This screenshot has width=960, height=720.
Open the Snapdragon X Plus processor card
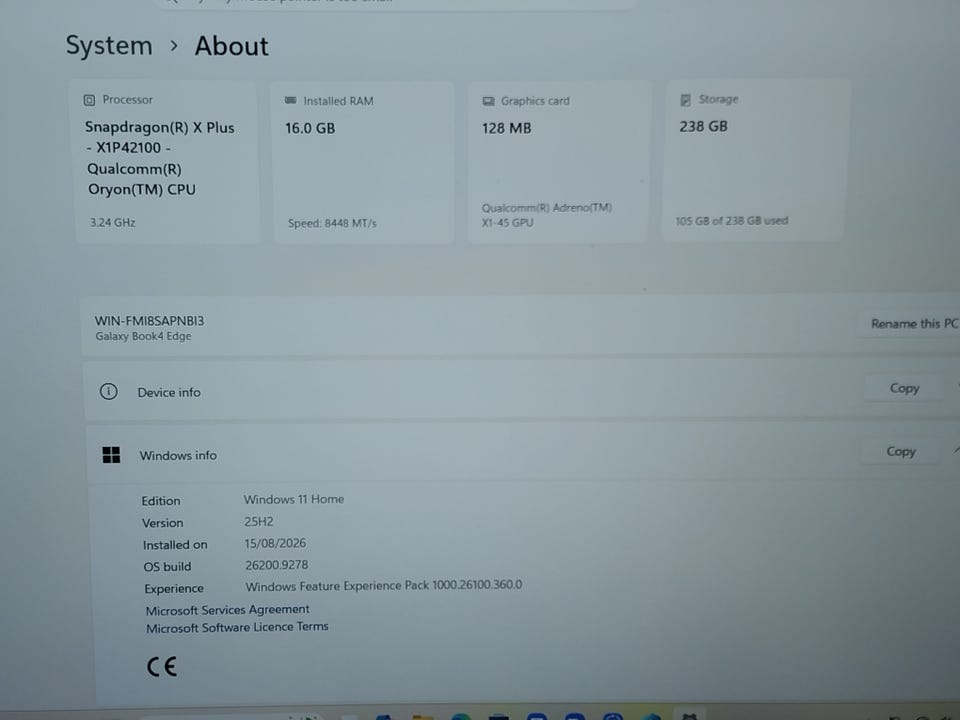tap(167, 162)
